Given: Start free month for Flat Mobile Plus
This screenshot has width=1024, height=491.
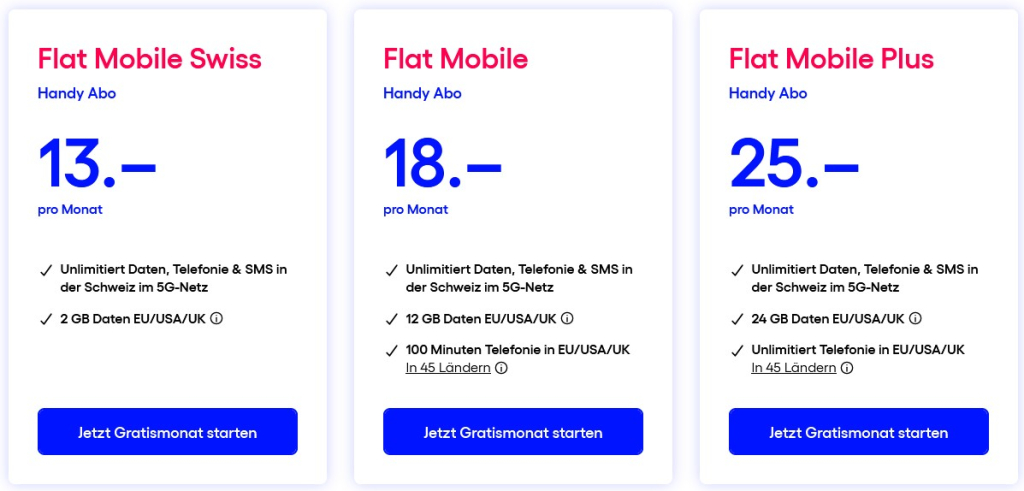Looking at the screenshot, I should click(x=858, y=432).
